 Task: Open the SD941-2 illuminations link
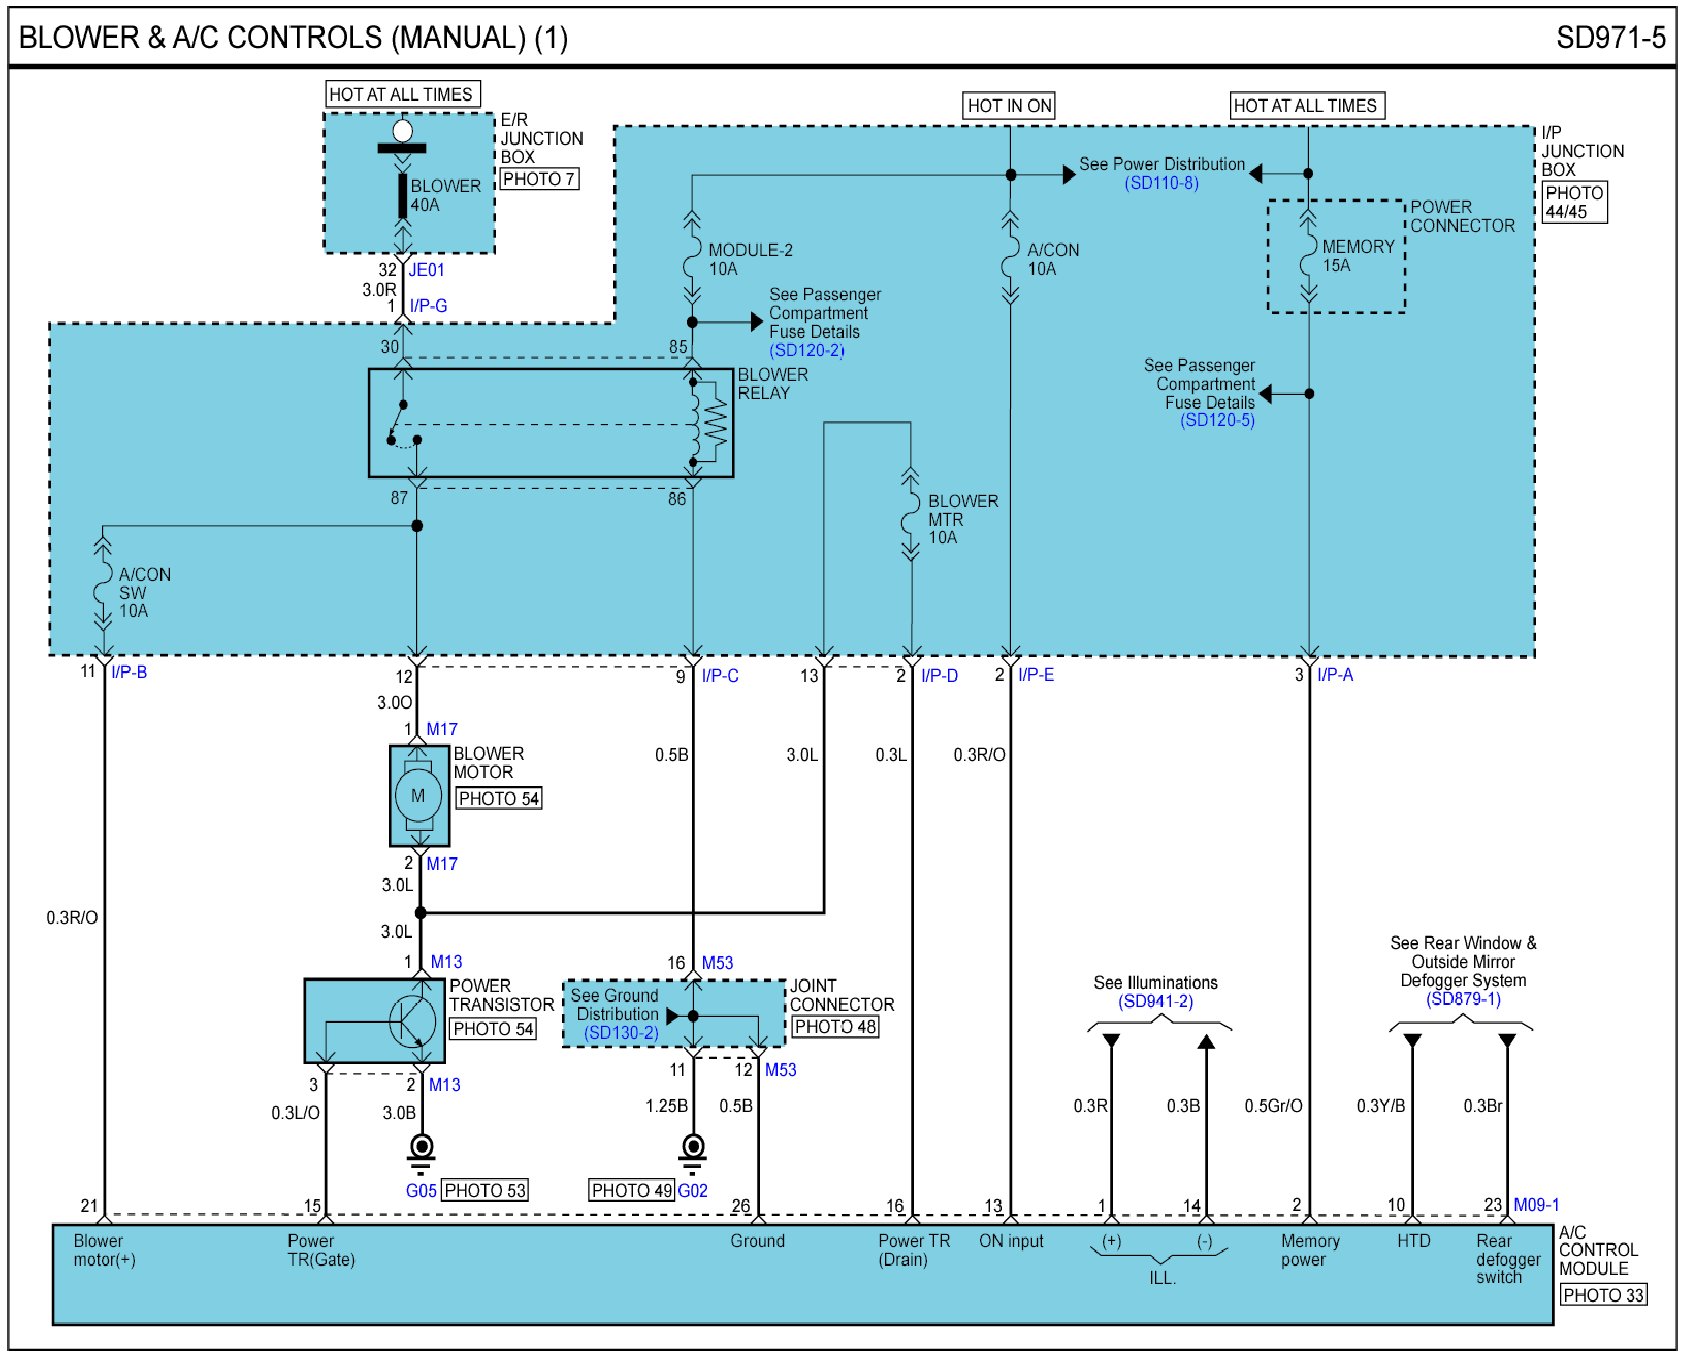click(x=1155, y=1001)
